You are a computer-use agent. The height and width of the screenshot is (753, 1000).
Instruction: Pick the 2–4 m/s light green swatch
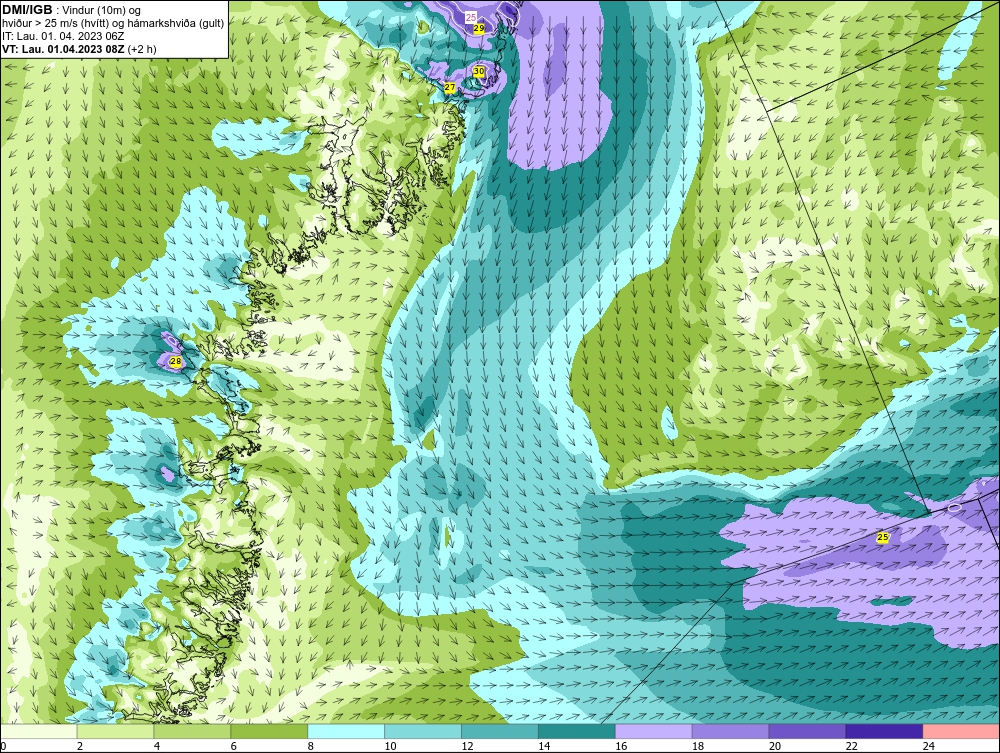[115, 731]
